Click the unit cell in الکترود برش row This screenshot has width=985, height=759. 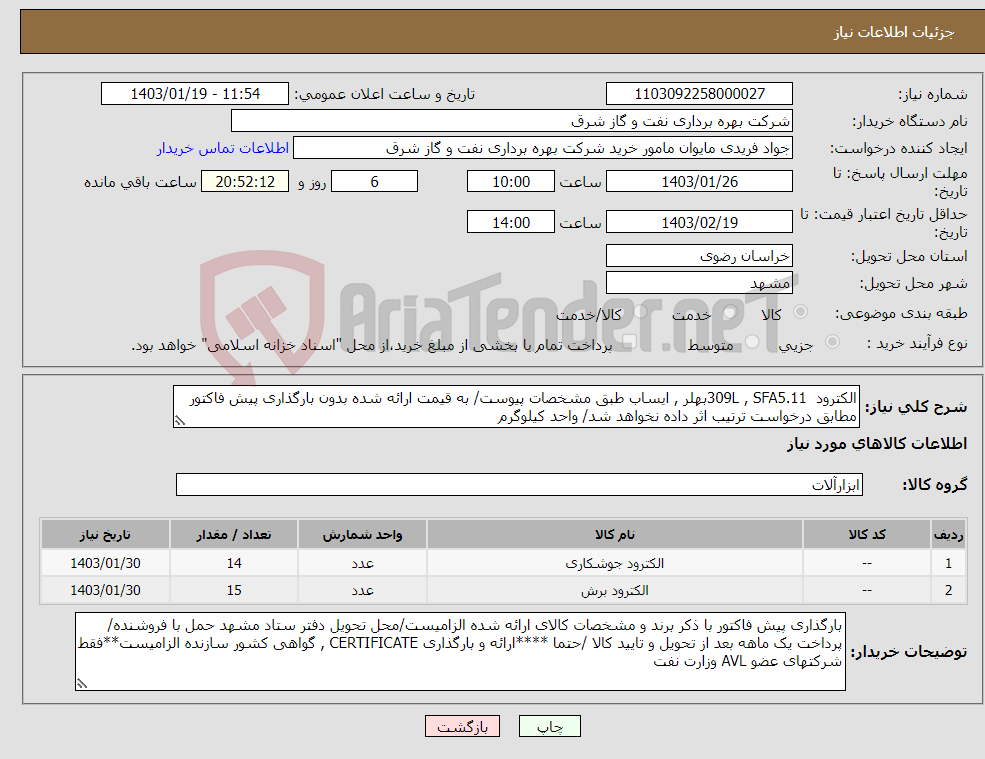coord(362,591)
